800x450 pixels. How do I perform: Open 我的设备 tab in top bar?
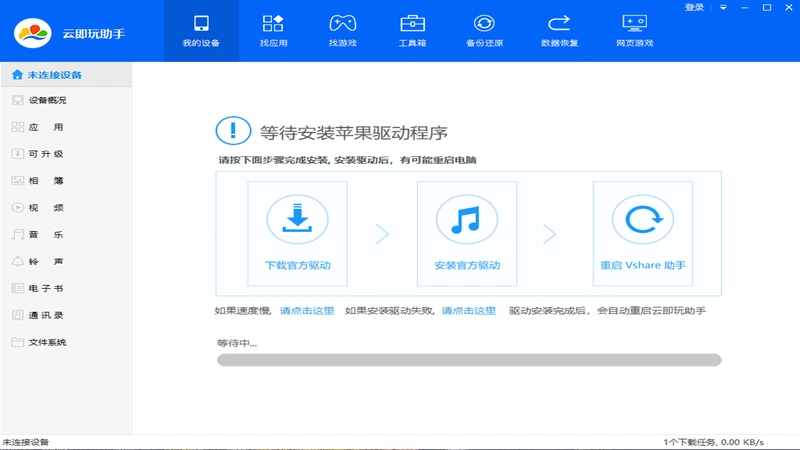pos(201,31)
